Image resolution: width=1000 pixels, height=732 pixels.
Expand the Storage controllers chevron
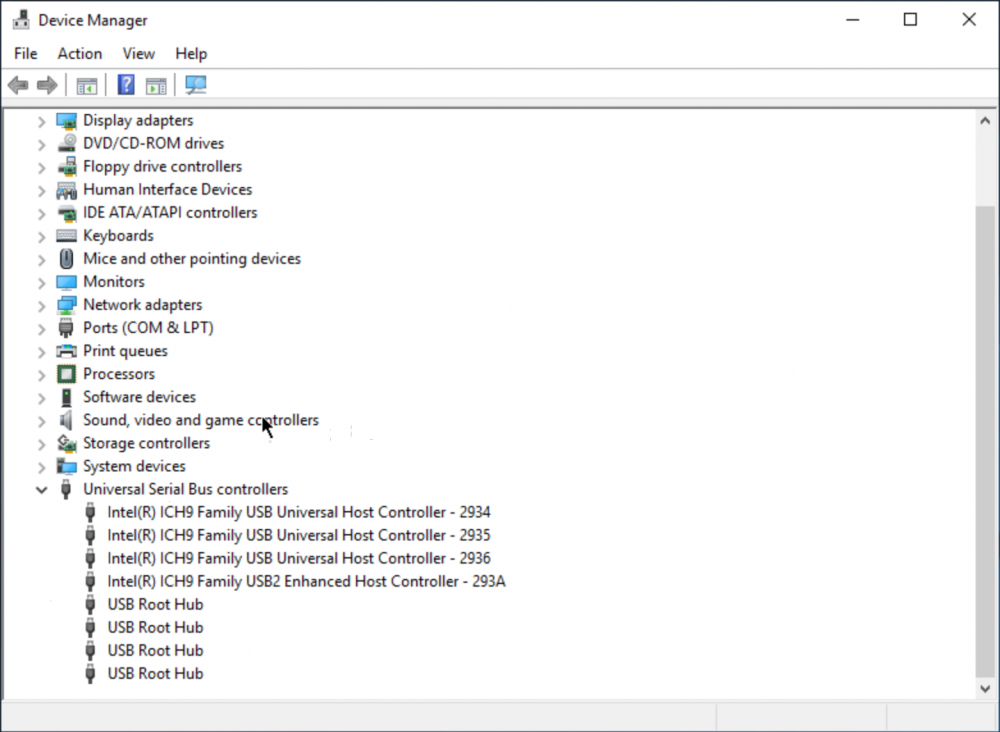(x=41, y=444)
